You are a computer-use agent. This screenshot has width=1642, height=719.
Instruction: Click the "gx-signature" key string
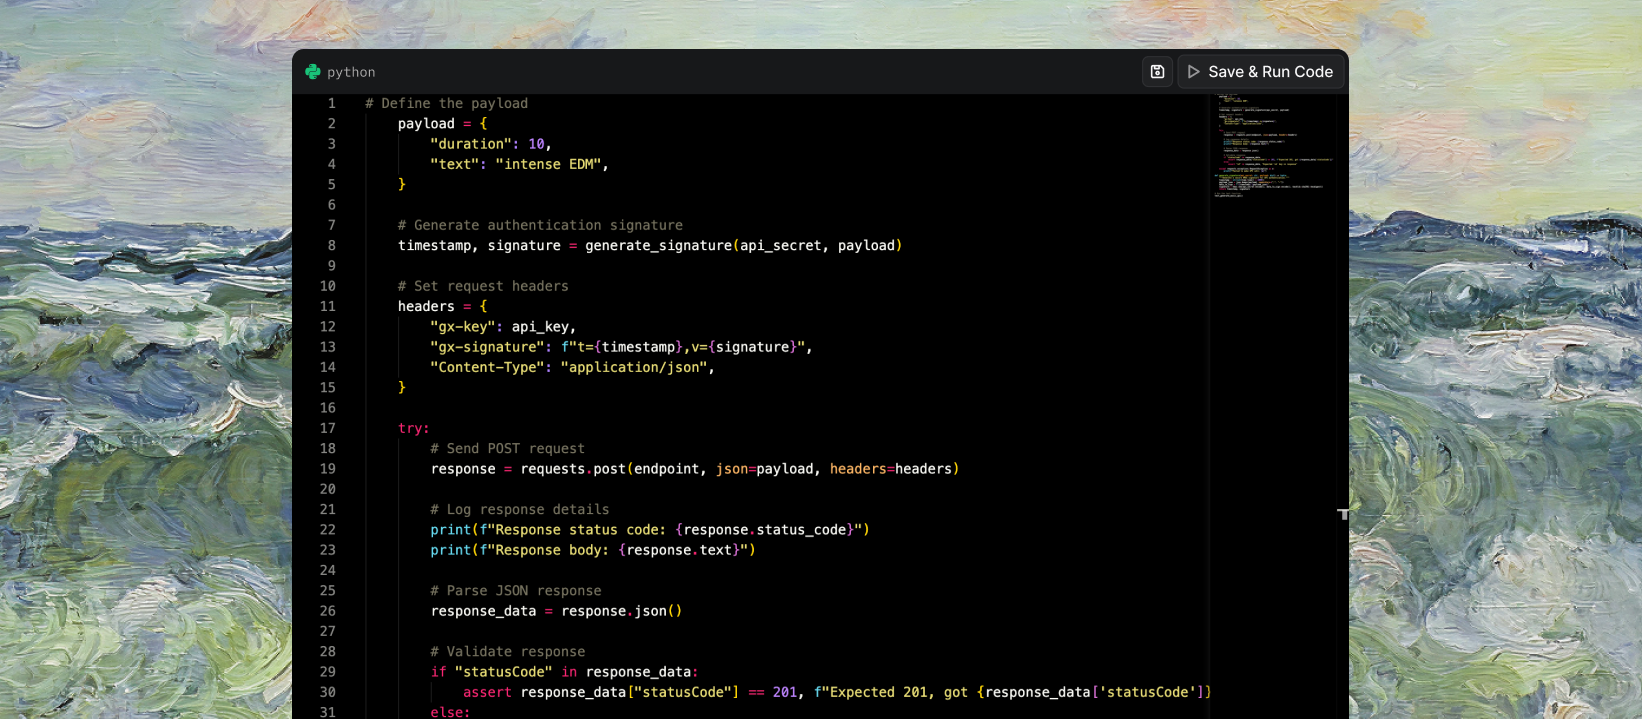click(487, 347)
